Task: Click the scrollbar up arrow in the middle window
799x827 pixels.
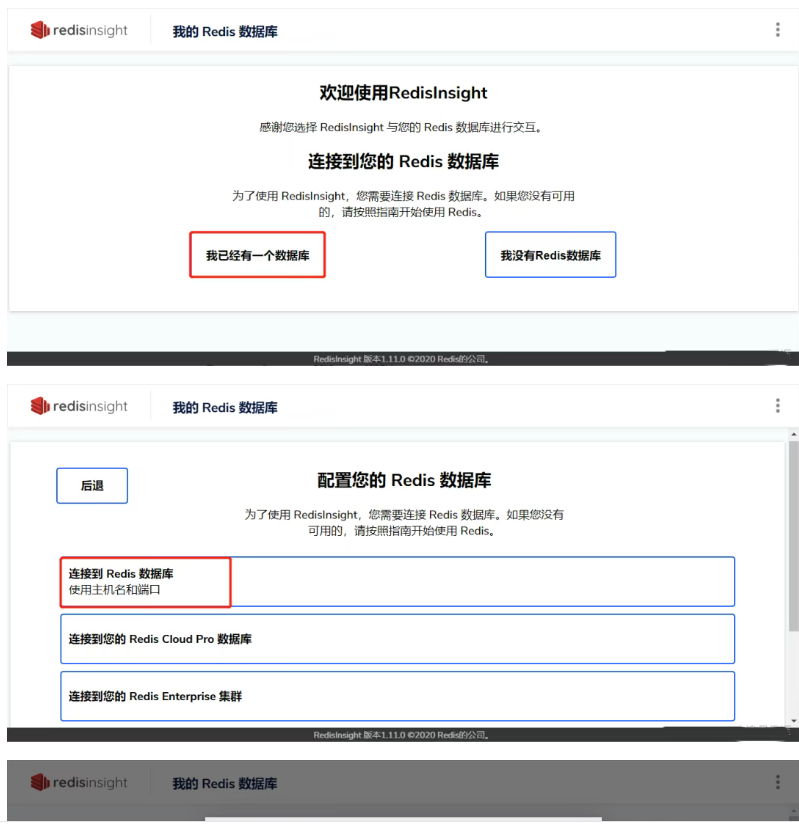Action: [x=794, y=434]
